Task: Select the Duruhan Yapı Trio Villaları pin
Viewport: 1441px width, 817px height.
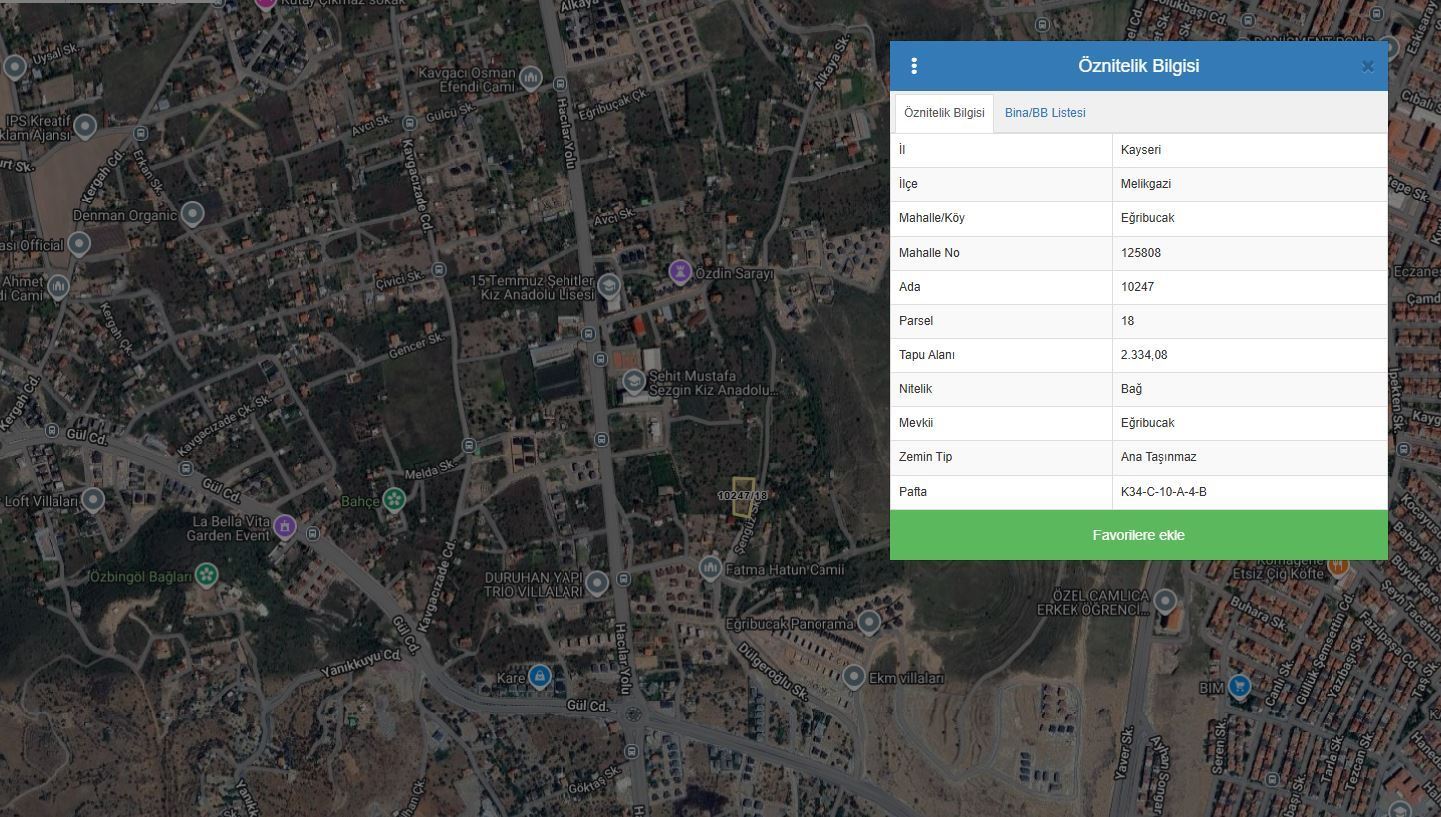Action: pos(597,582)
